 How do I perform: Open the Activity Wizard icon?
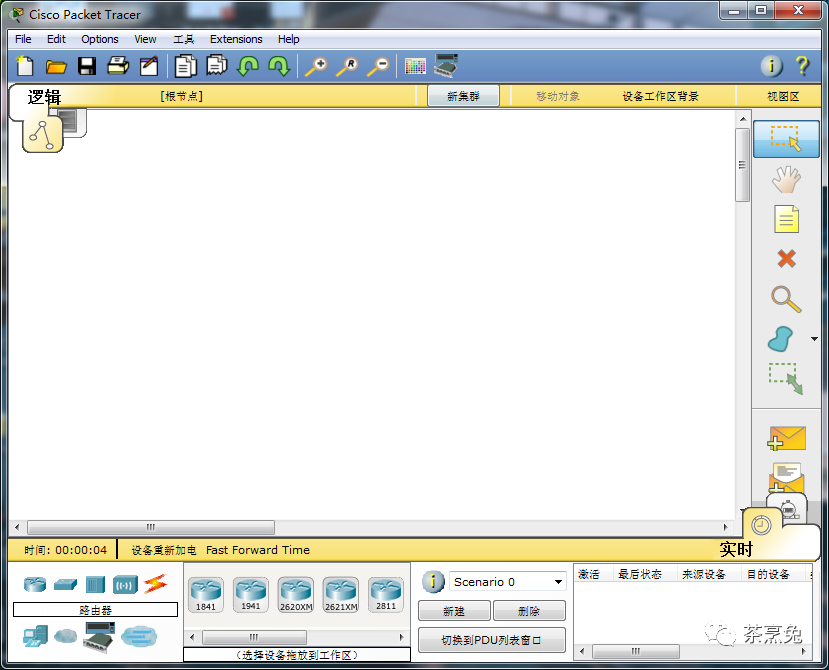[149, 66]
